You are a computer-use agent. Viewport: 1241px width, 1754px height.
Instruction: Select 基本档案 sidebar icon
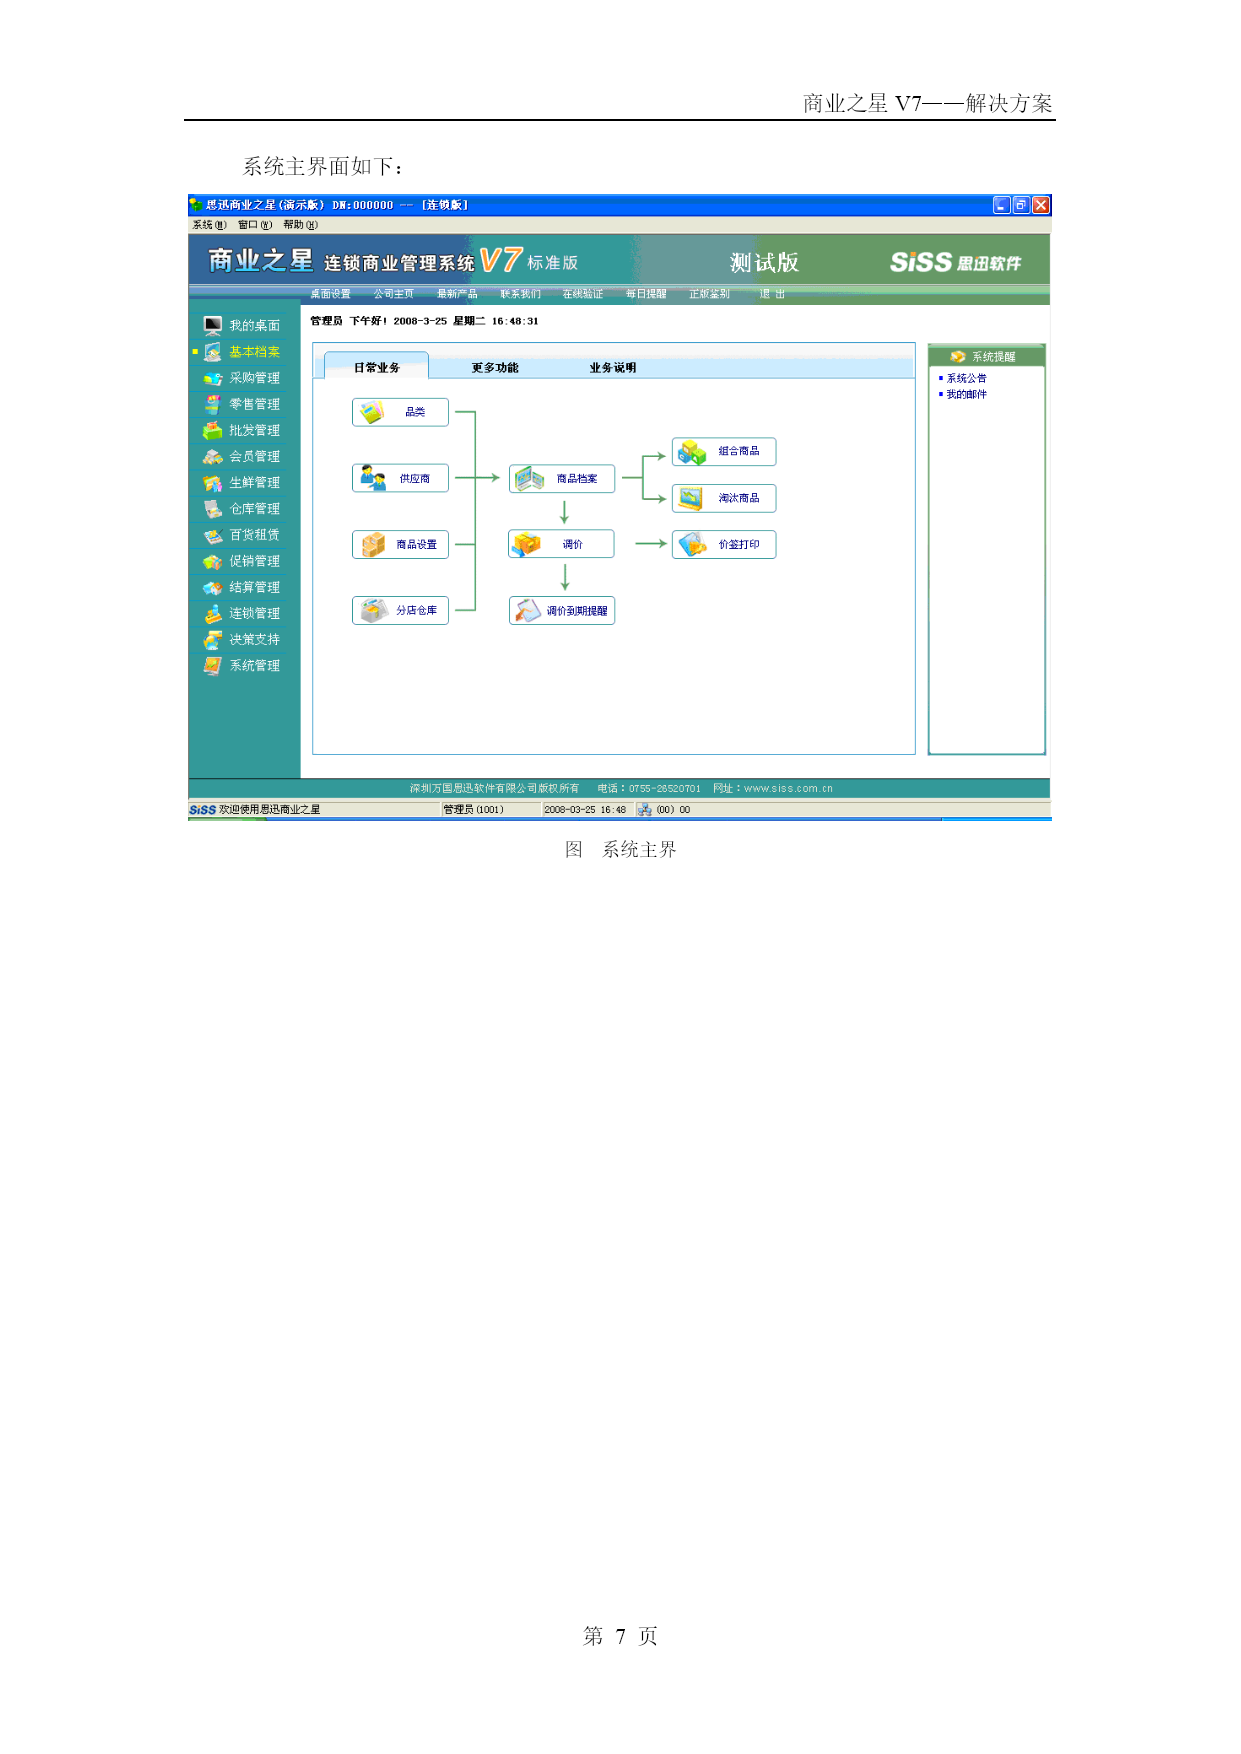click(213, 352)
